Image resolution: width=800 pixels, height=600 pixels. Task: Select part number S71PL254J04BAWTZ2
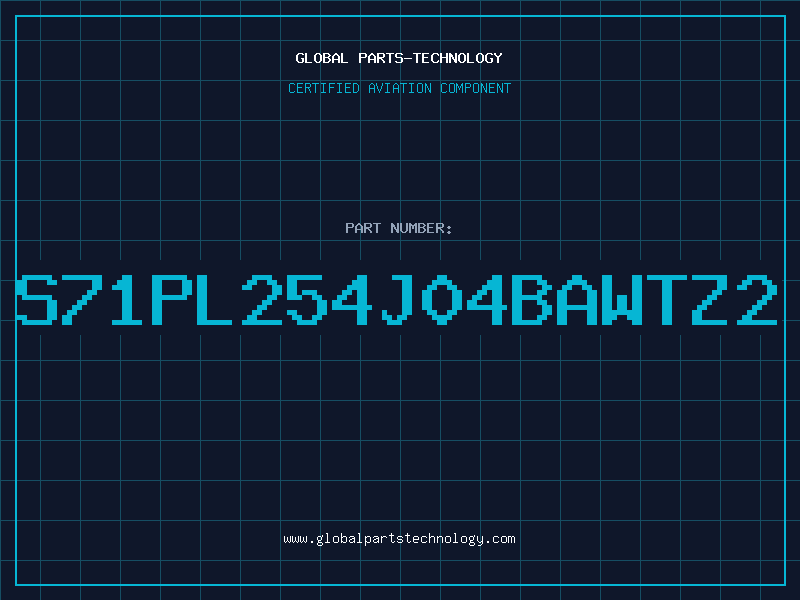point(396,300)
